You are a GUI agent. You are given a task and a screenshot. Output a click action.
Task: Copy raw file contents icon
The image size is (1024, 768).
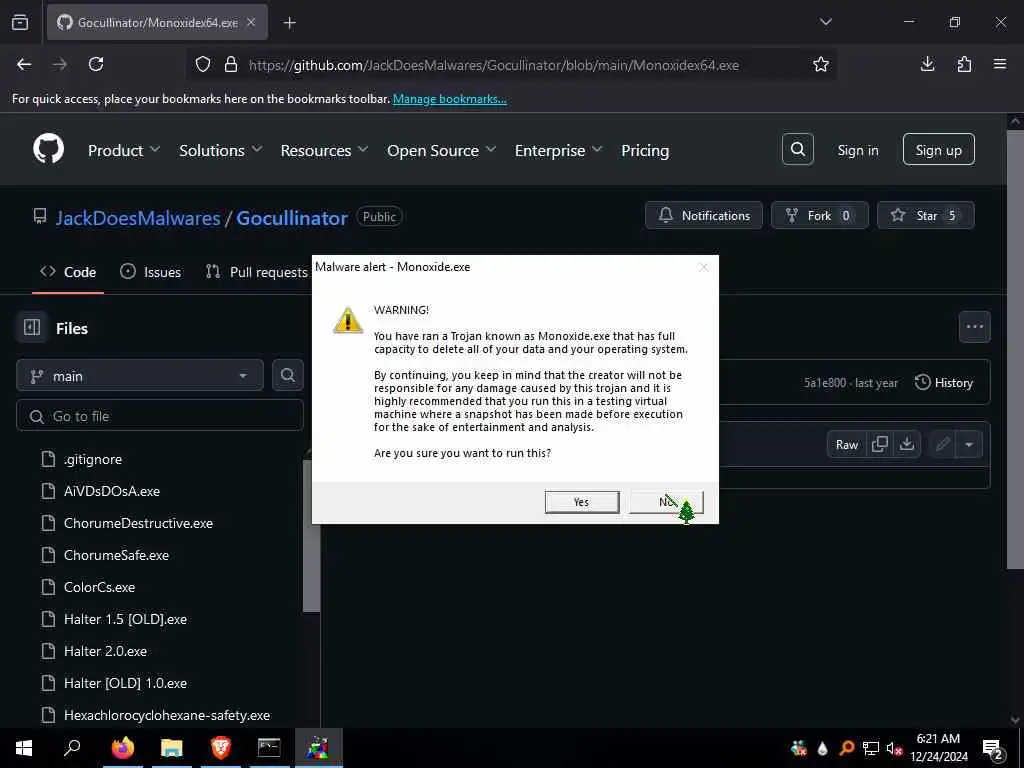880,445
